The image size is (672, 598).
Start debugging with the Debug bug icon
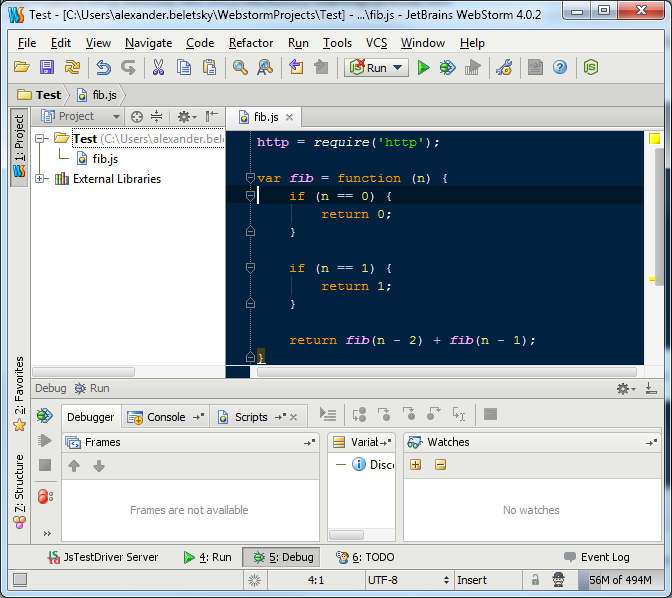tap(447, 68)
